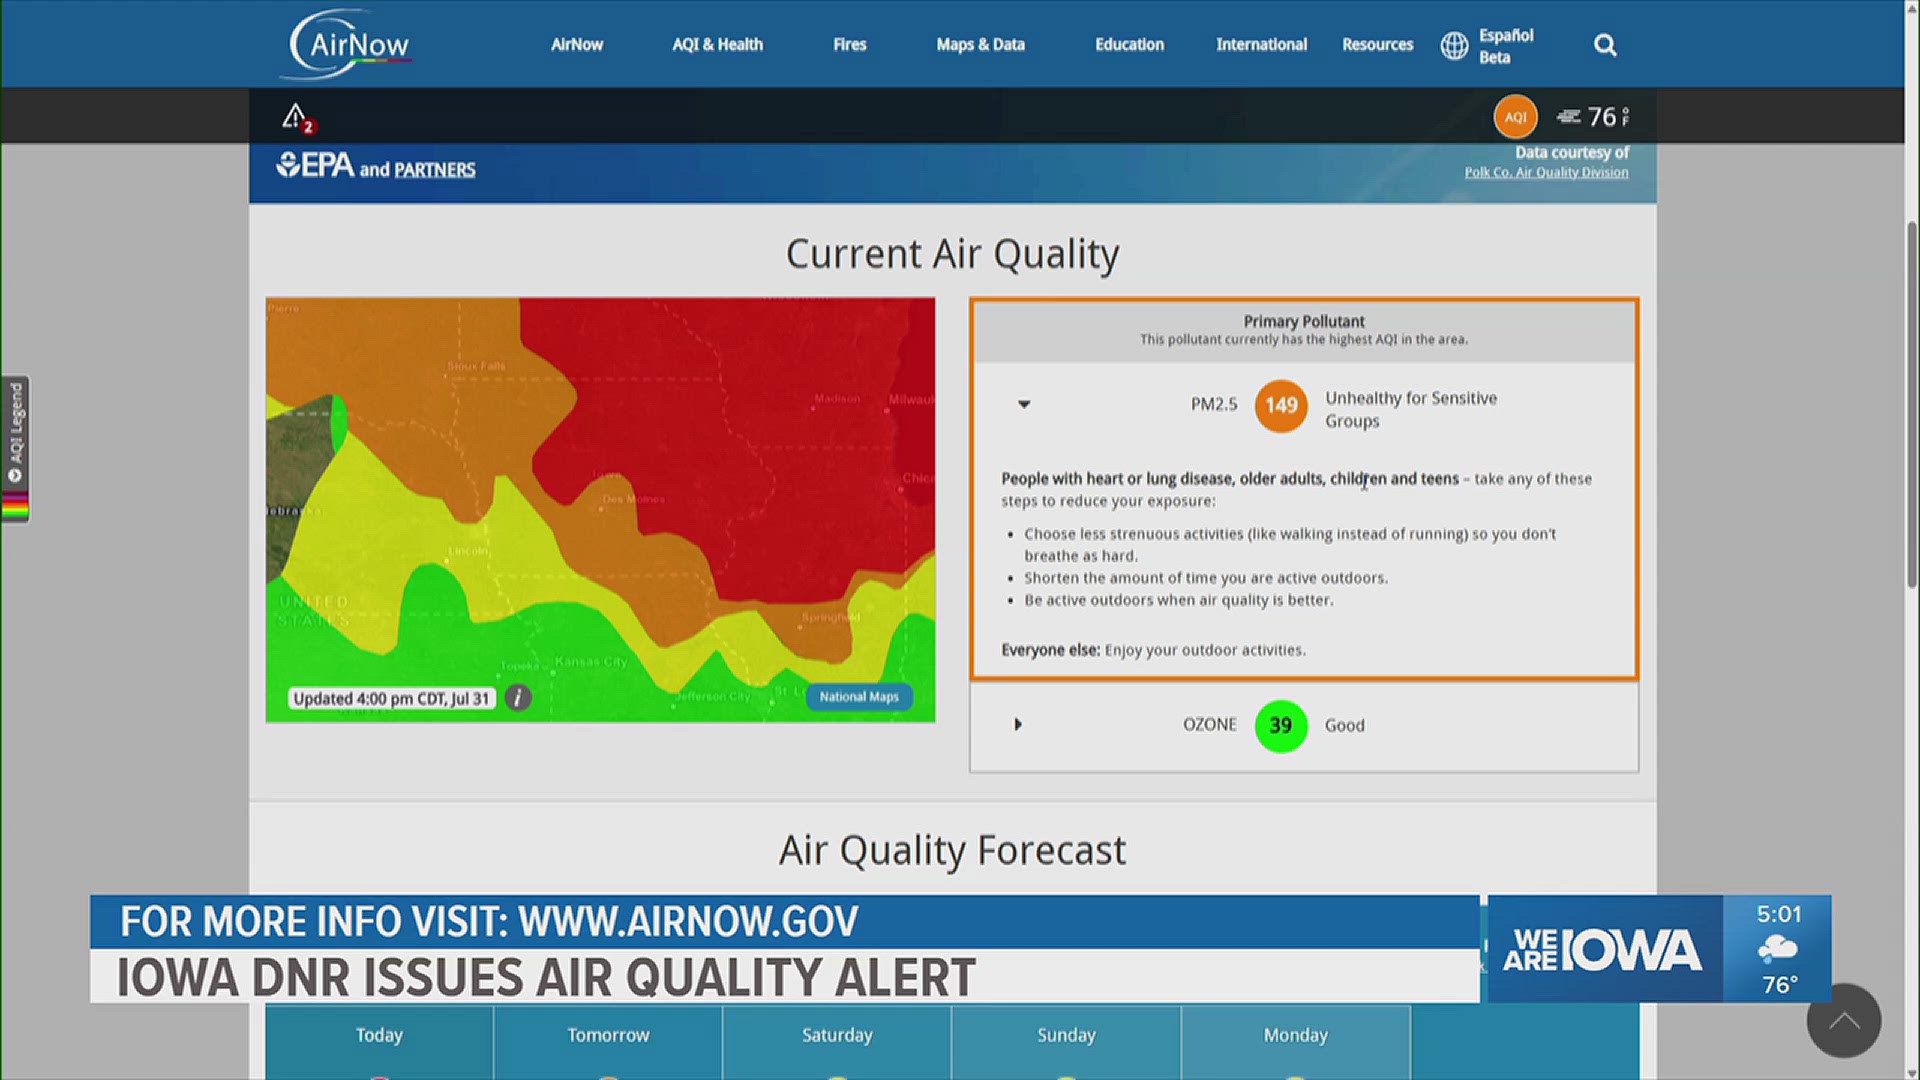Click the 'Primary Pollutant' header
Viewport: 1920px width, 1080px height.
pyautogui.click(x=1304, y=321)
